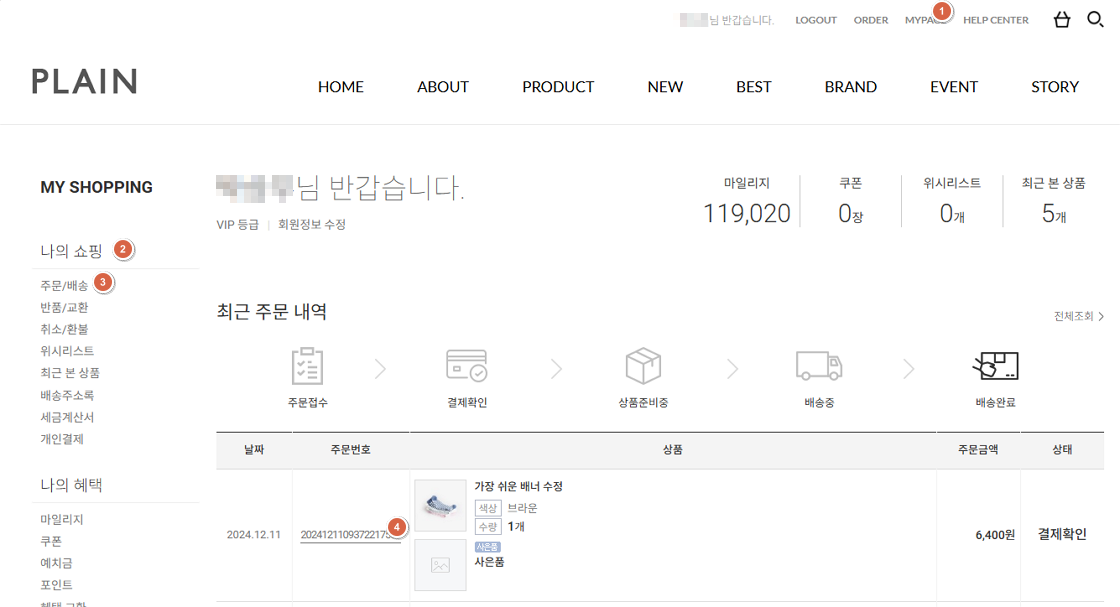The height and width of the screenshot is (607, 1120).
Task: Open the sneaker product thumbnail
Action: point(440,506)
